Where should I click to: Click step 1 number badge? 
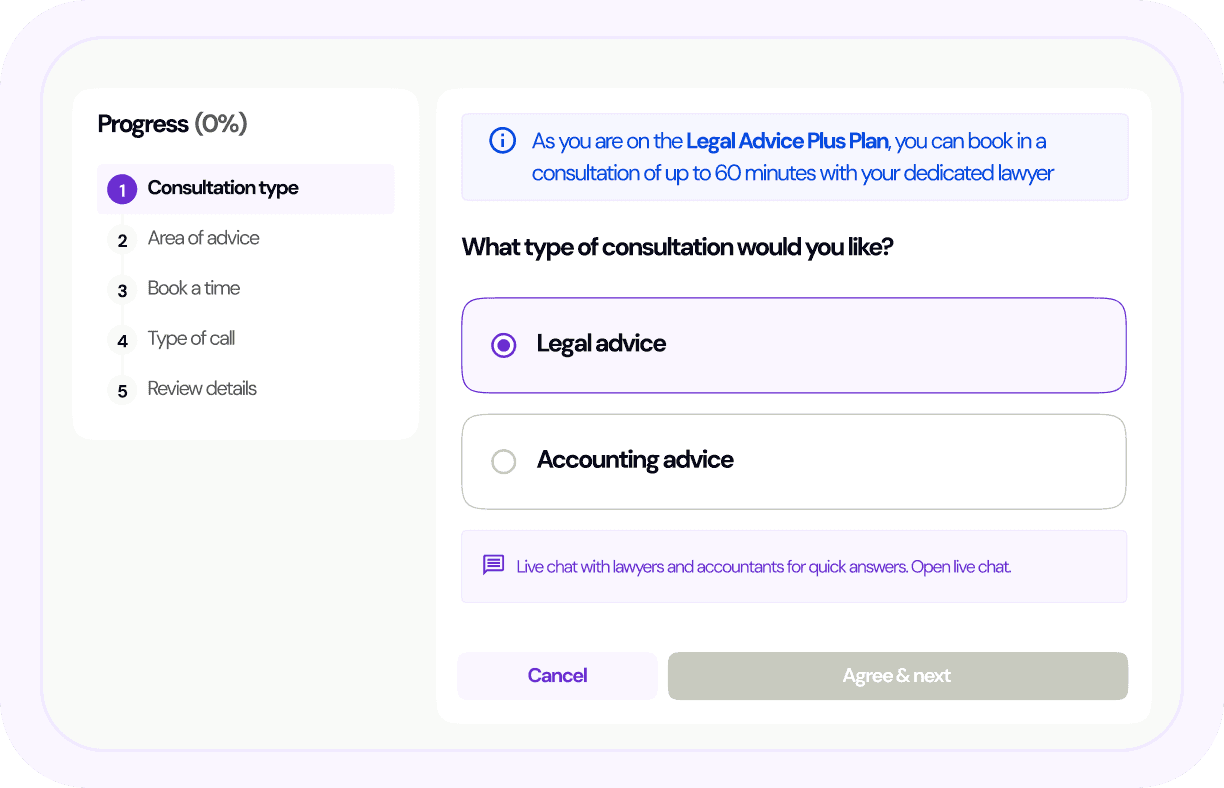(122, 189)
